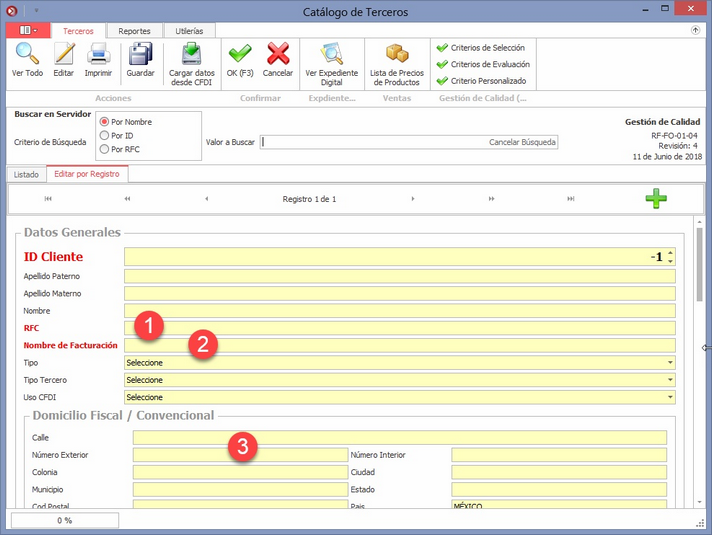Click the Guardar save icon
The height and width of the screenshot is (535, 712).
coord(140,55)
